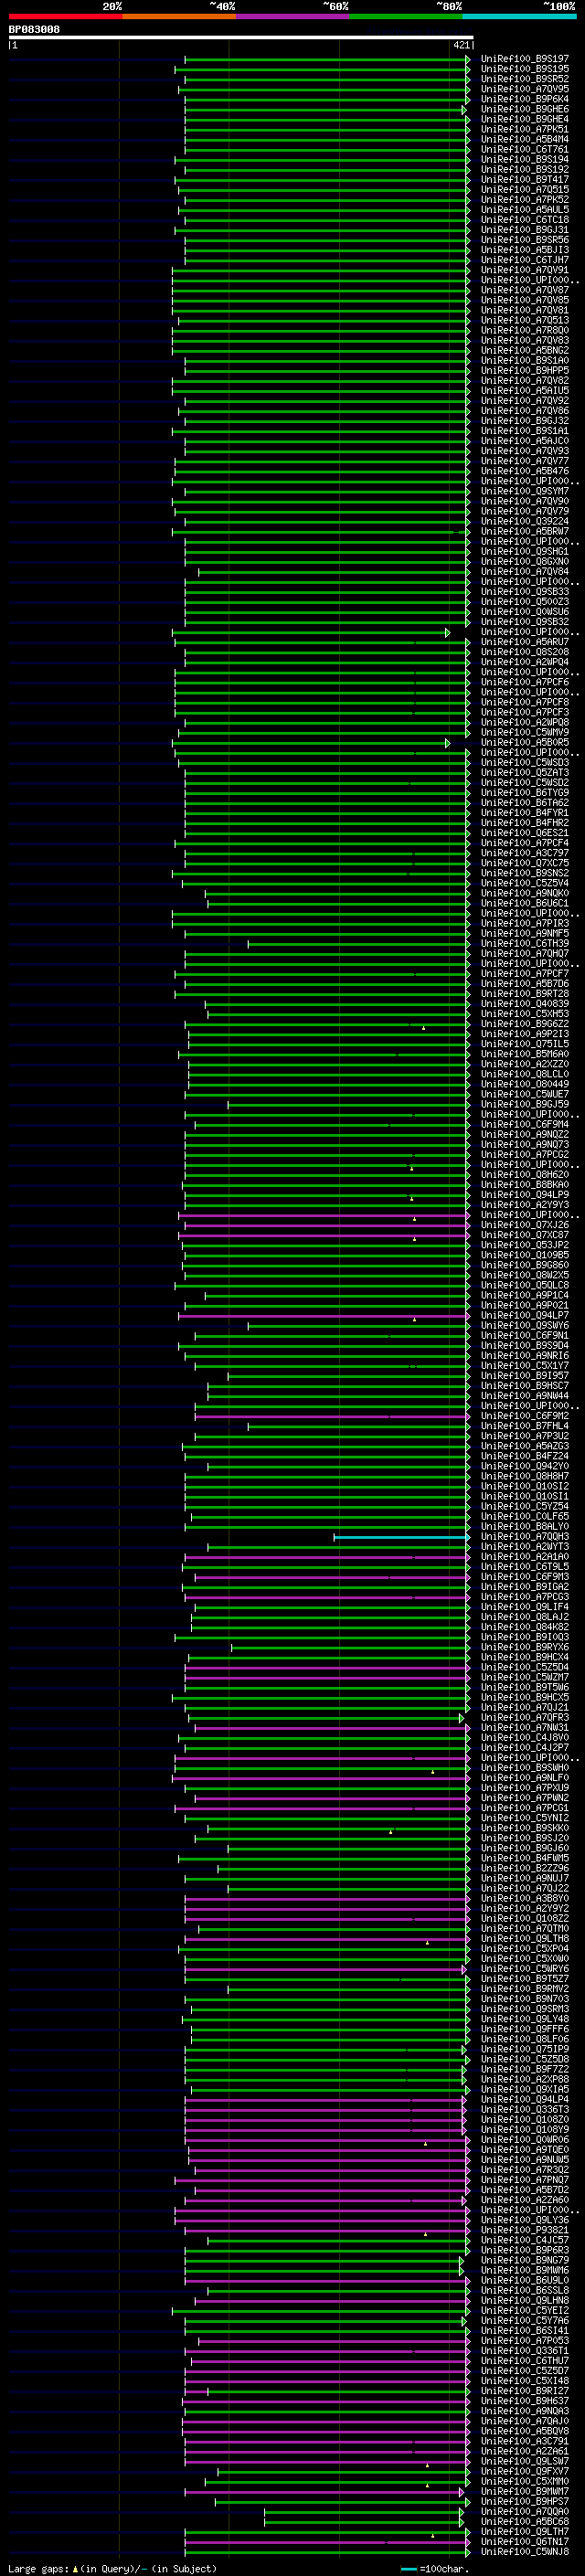Click the UniRef100_B2ZZ96 hit label
This screenshot has height=2576, width=585.
click(525, 1868)
